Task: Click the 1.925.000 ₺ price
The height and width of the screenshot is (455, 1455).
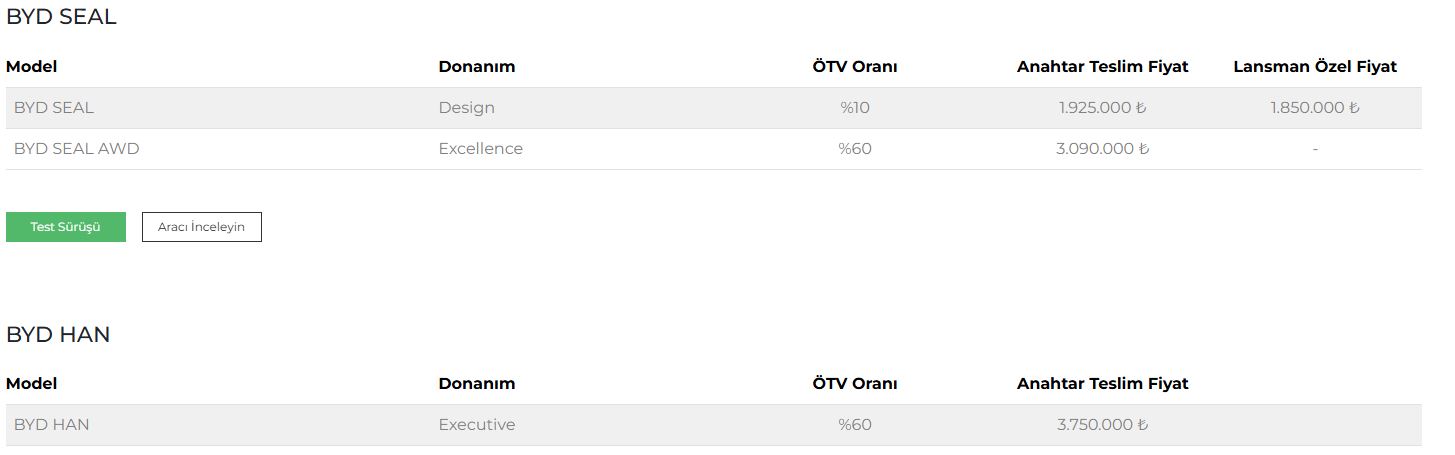Action: (x=1102, y=108)
